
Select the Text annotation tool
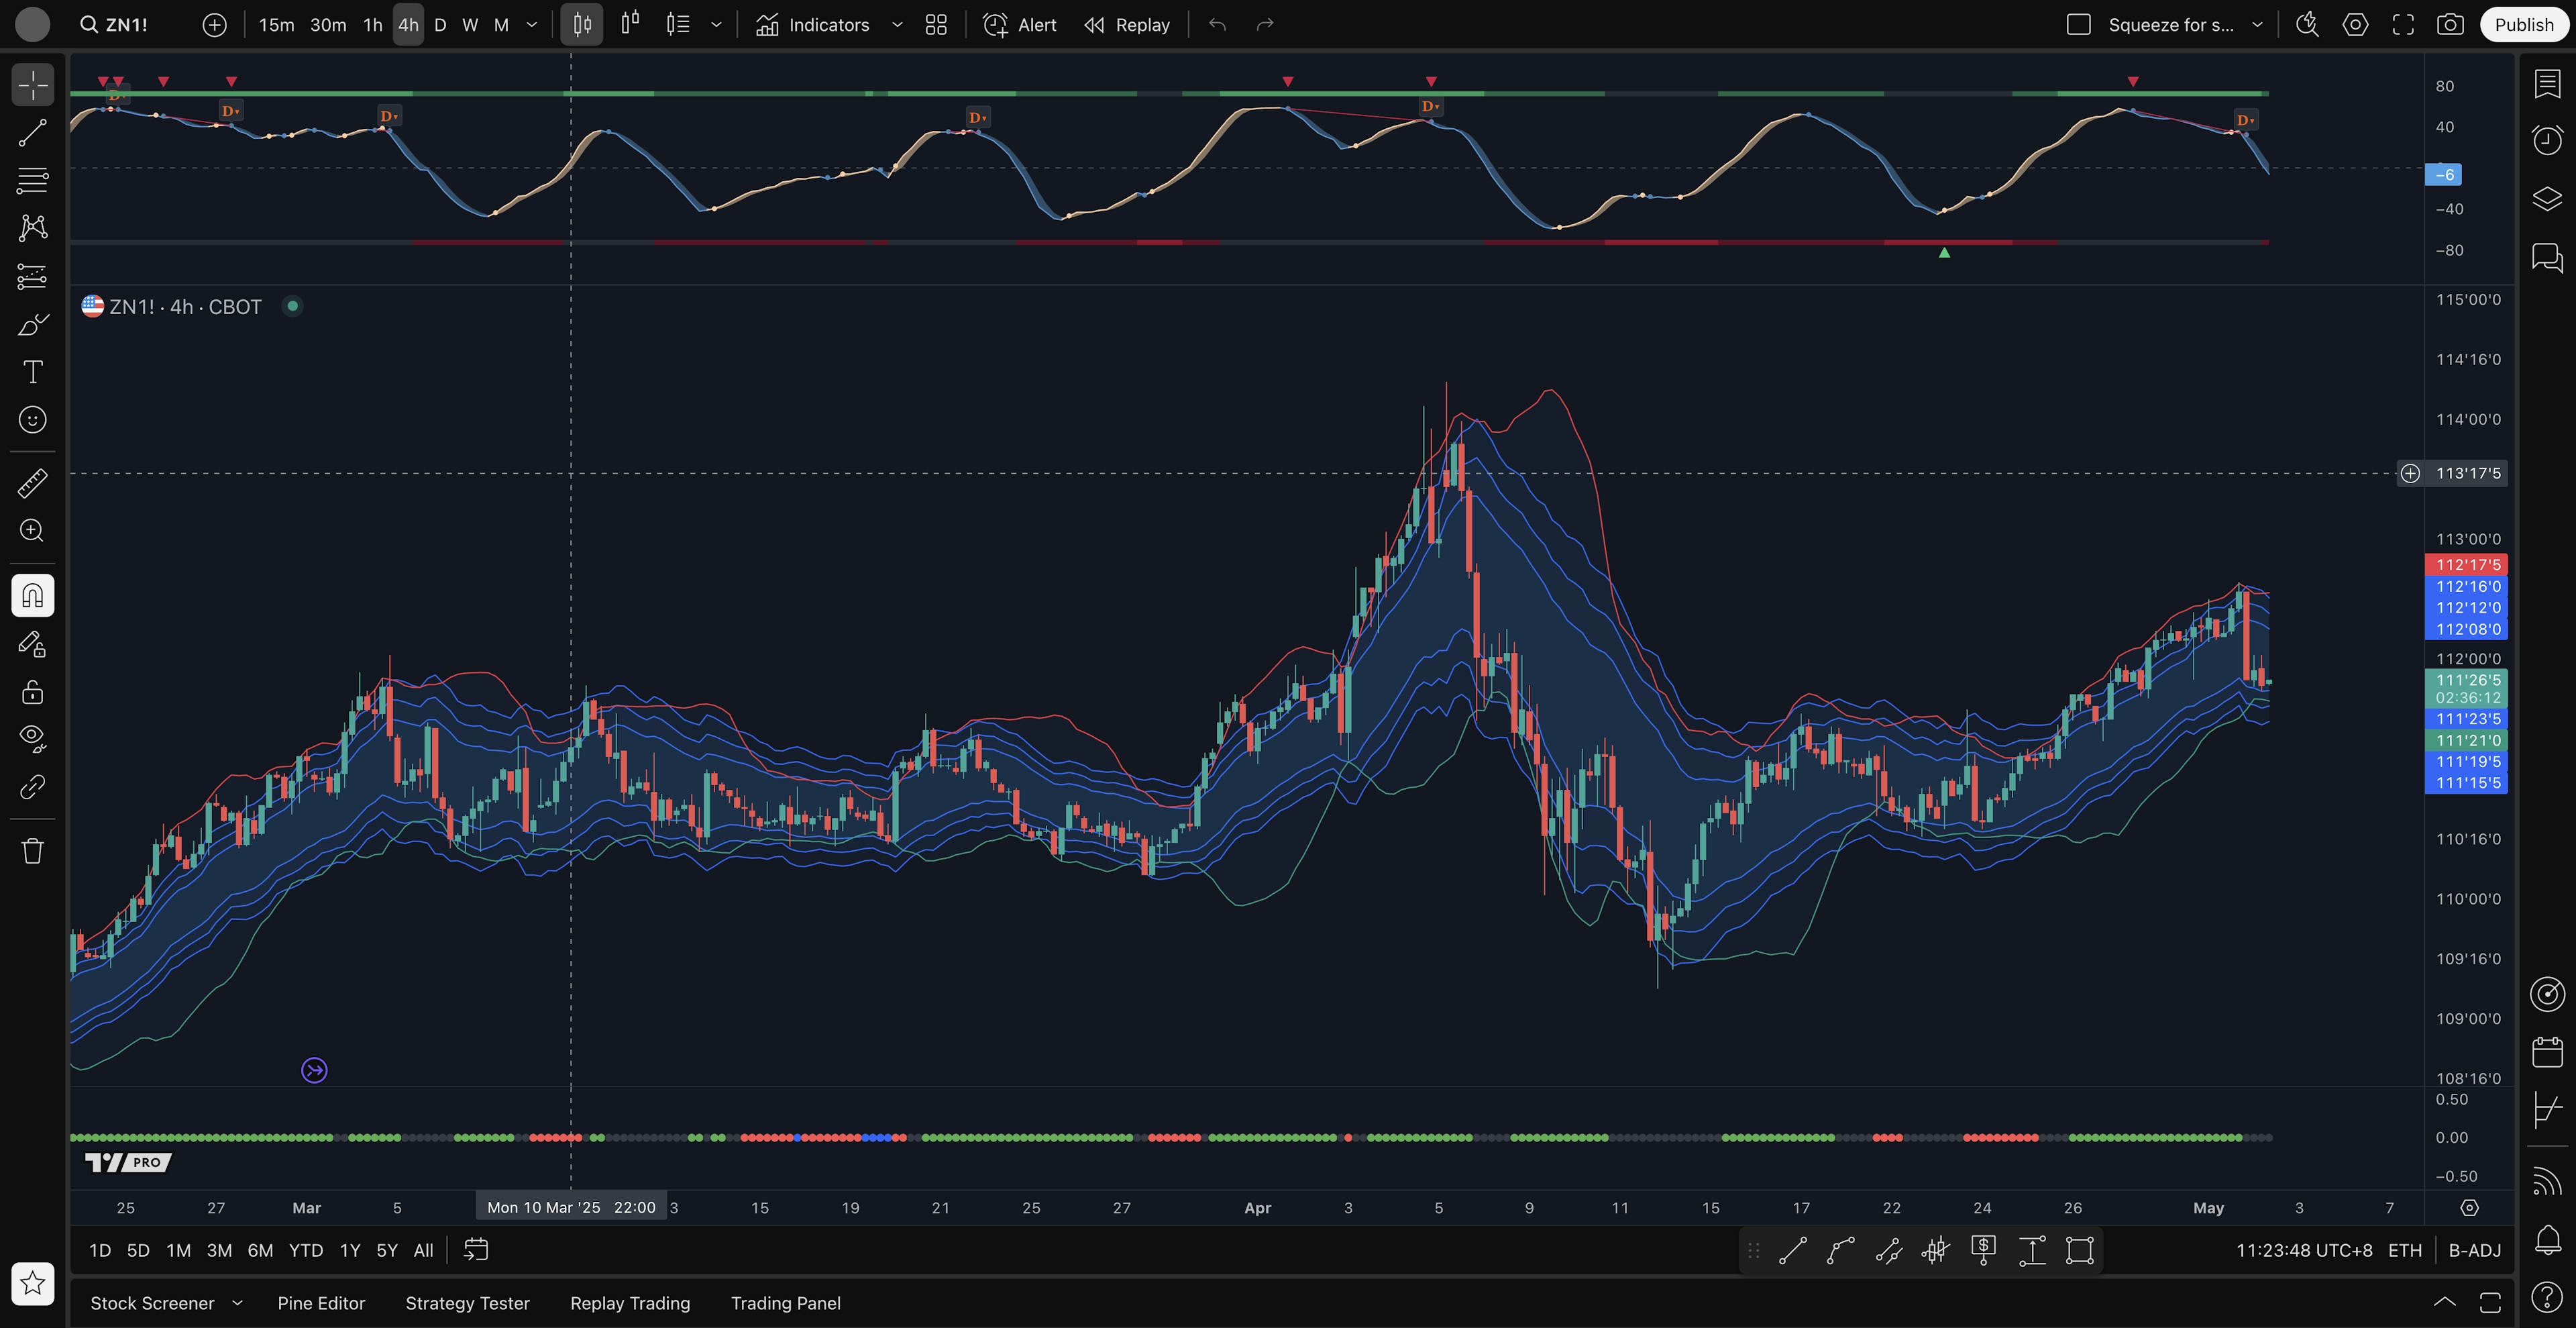pos(32,372)
